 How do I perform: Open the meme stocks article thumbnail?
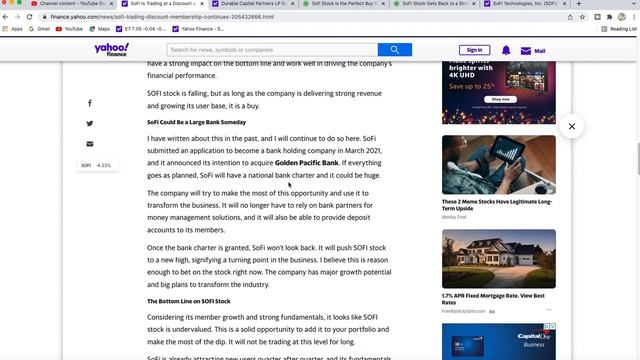tap(499, 165)
